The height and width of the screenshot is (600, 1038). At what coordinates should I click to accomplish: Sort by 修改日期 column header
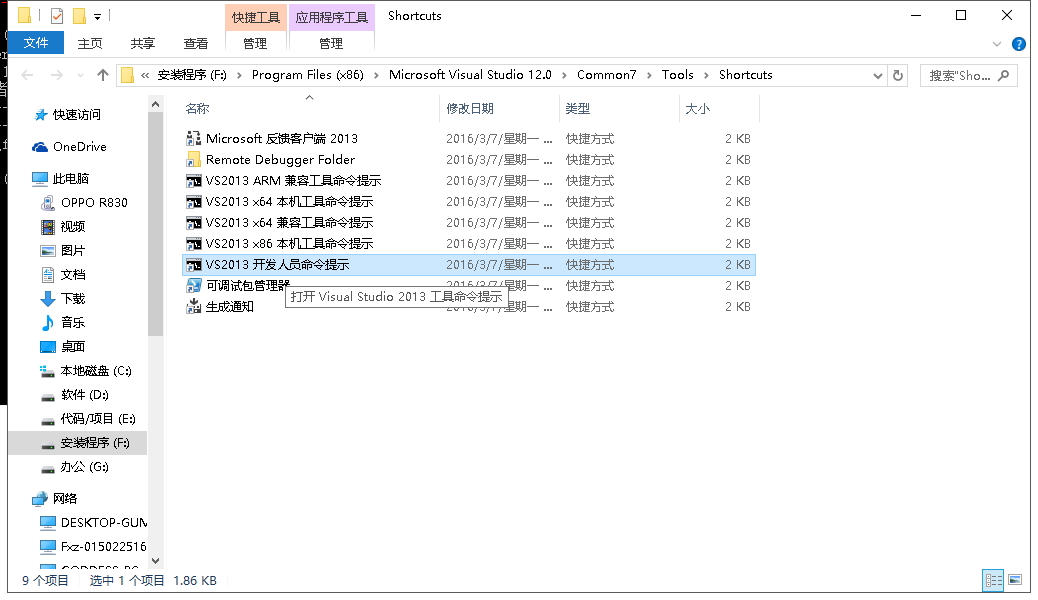(470, 109)
